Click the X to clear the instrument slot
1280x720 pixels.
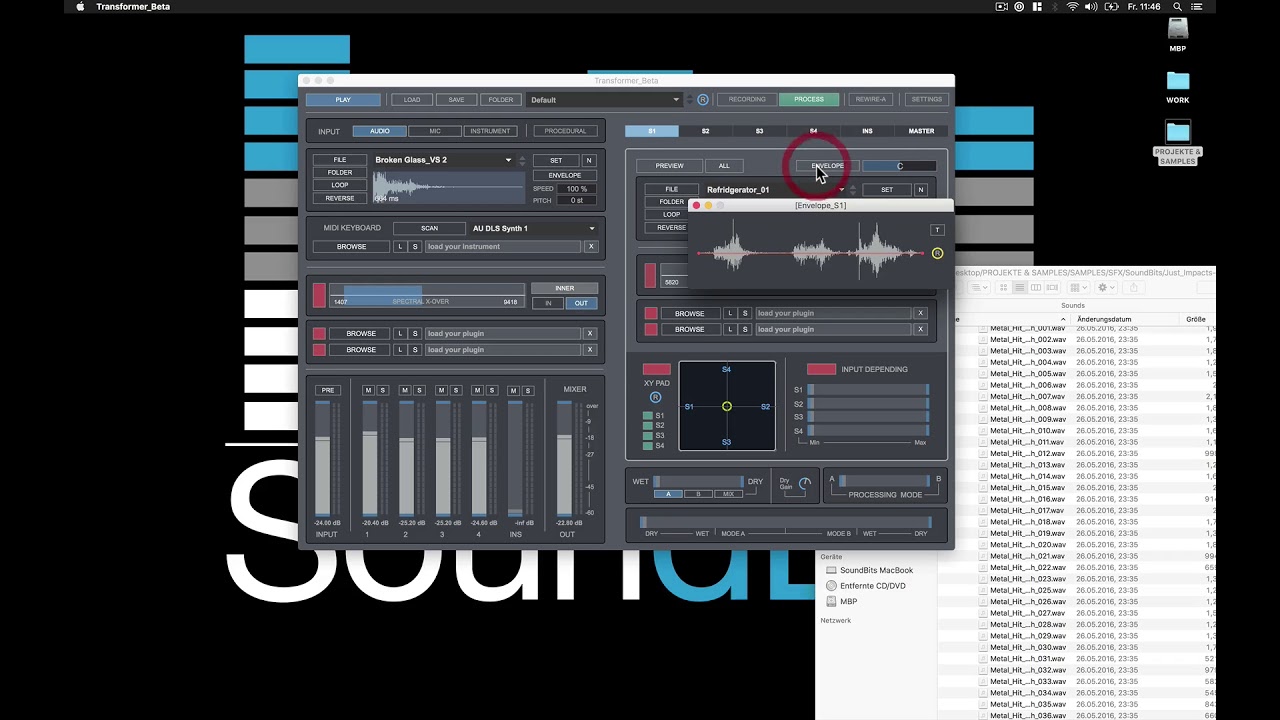point(591,246)
